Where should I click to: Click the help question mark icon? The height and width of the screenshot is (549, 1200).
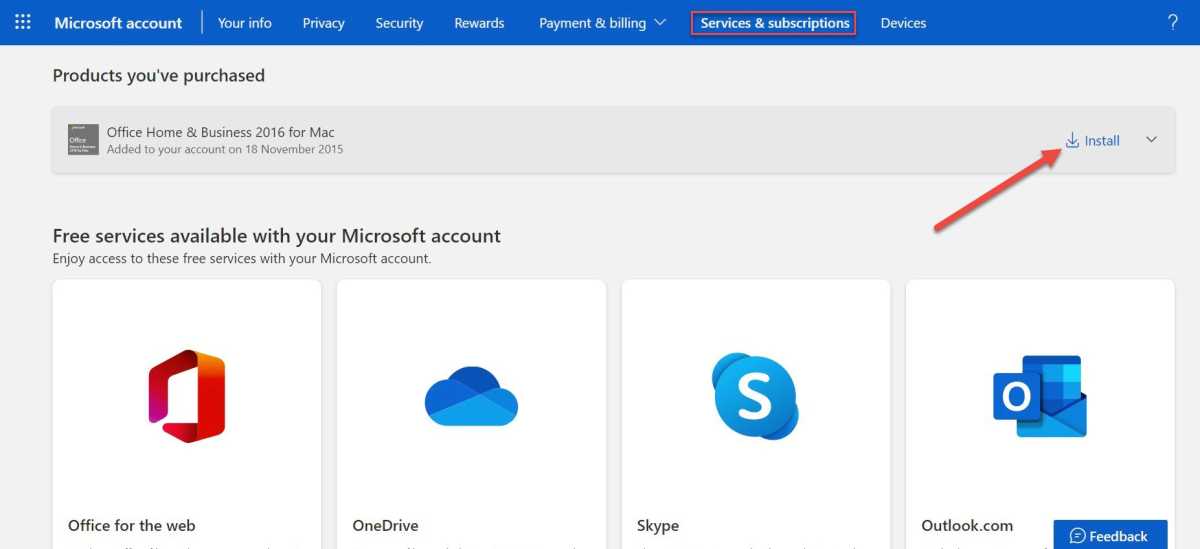pyautogui.click(x=1173, y=22)
